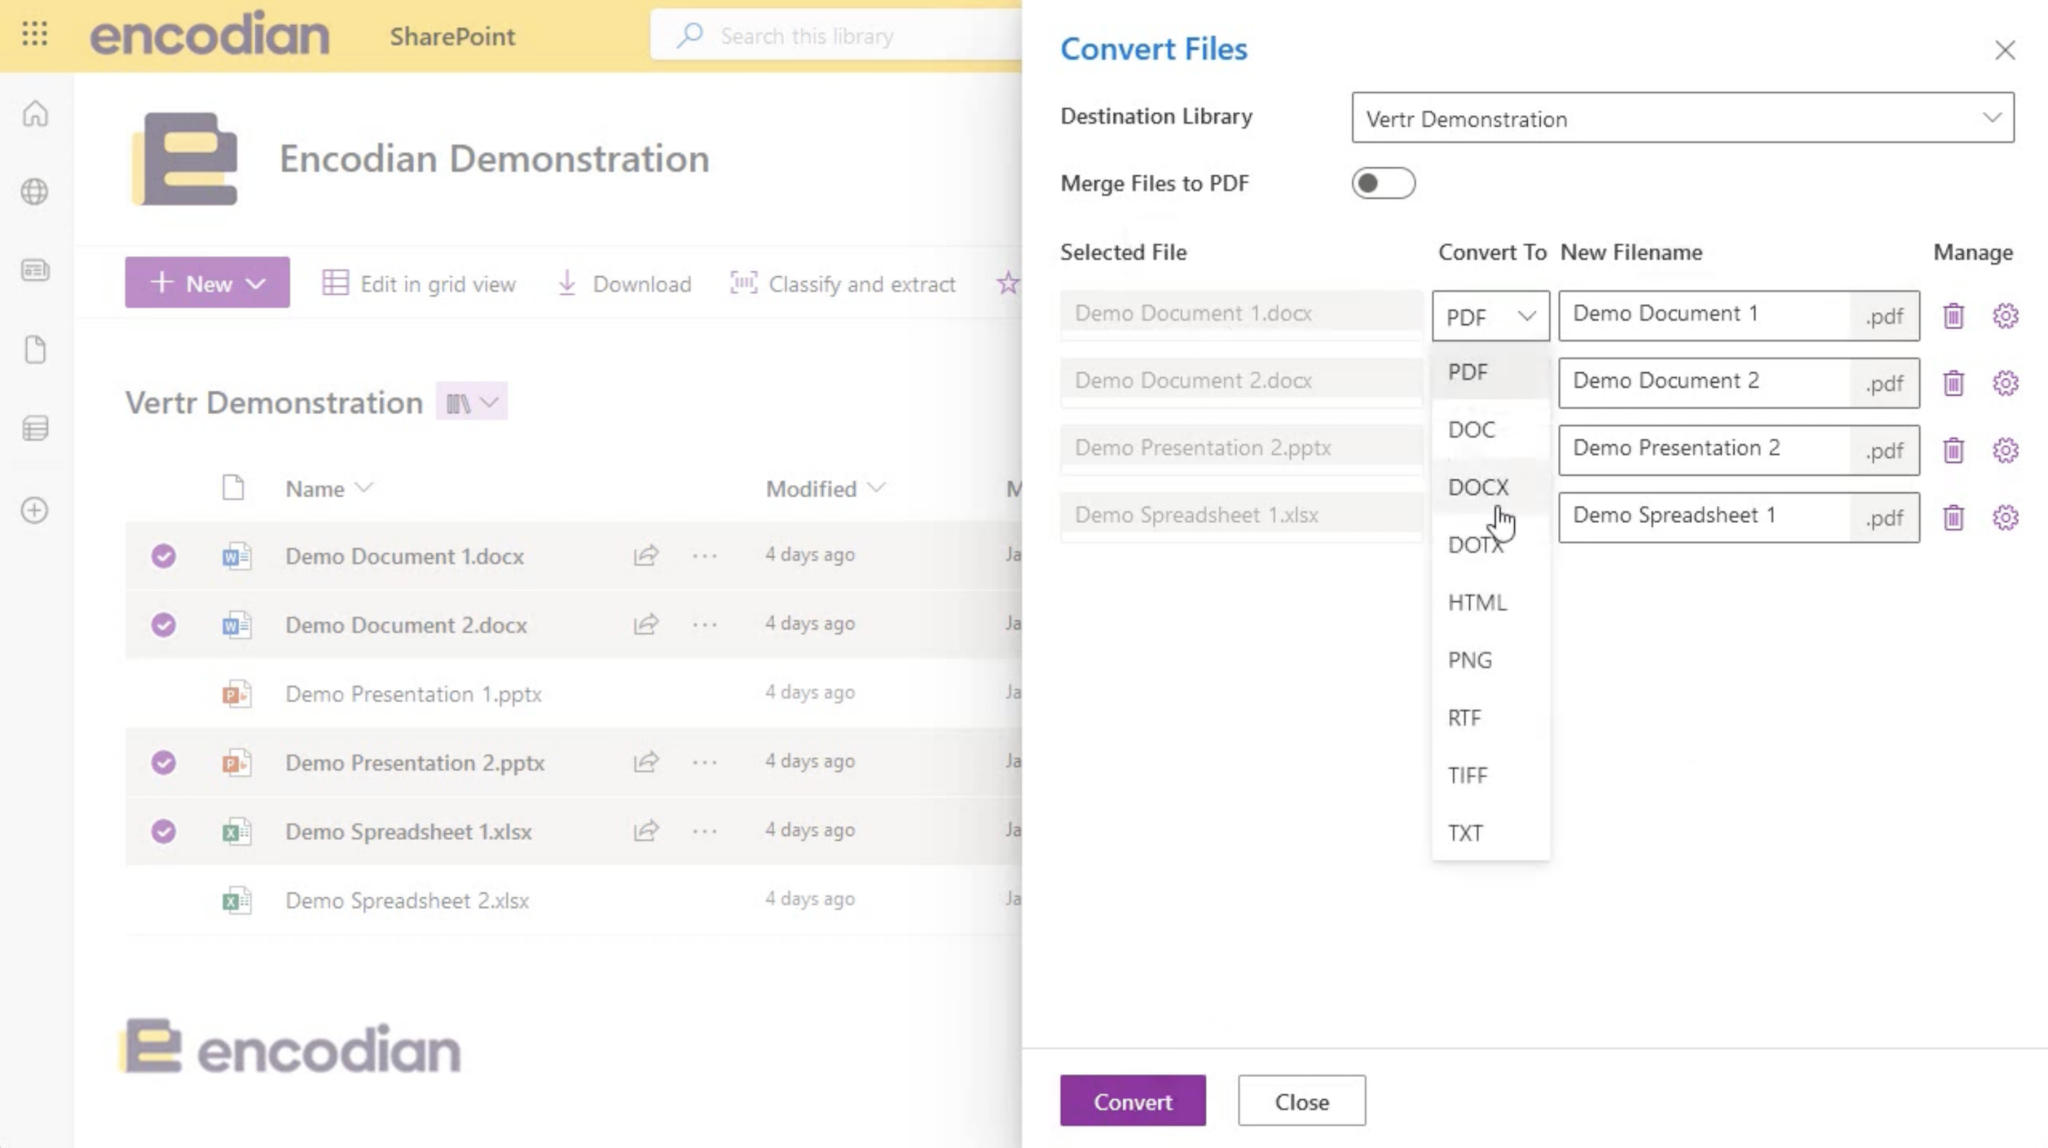Open settings gear for Demo Spreadsheet 1
The height and width of the screenshot is (1148, 2048).
tap(2005, 517)
